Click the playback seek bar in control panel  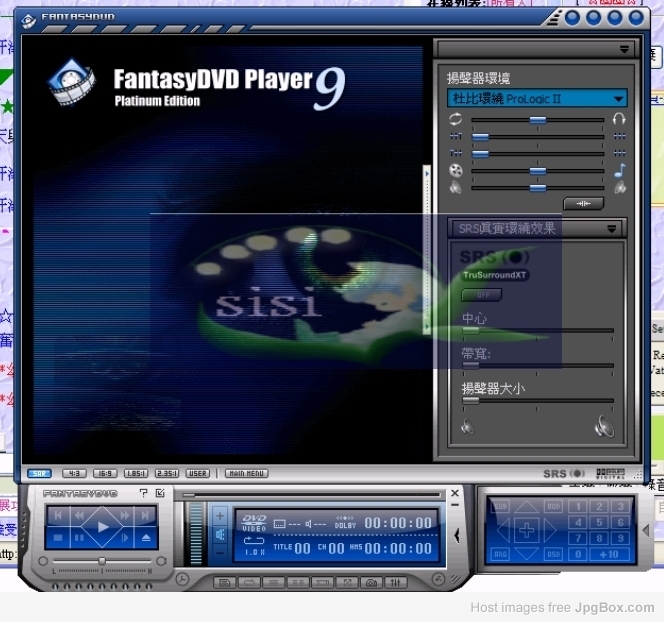(311, 495)
